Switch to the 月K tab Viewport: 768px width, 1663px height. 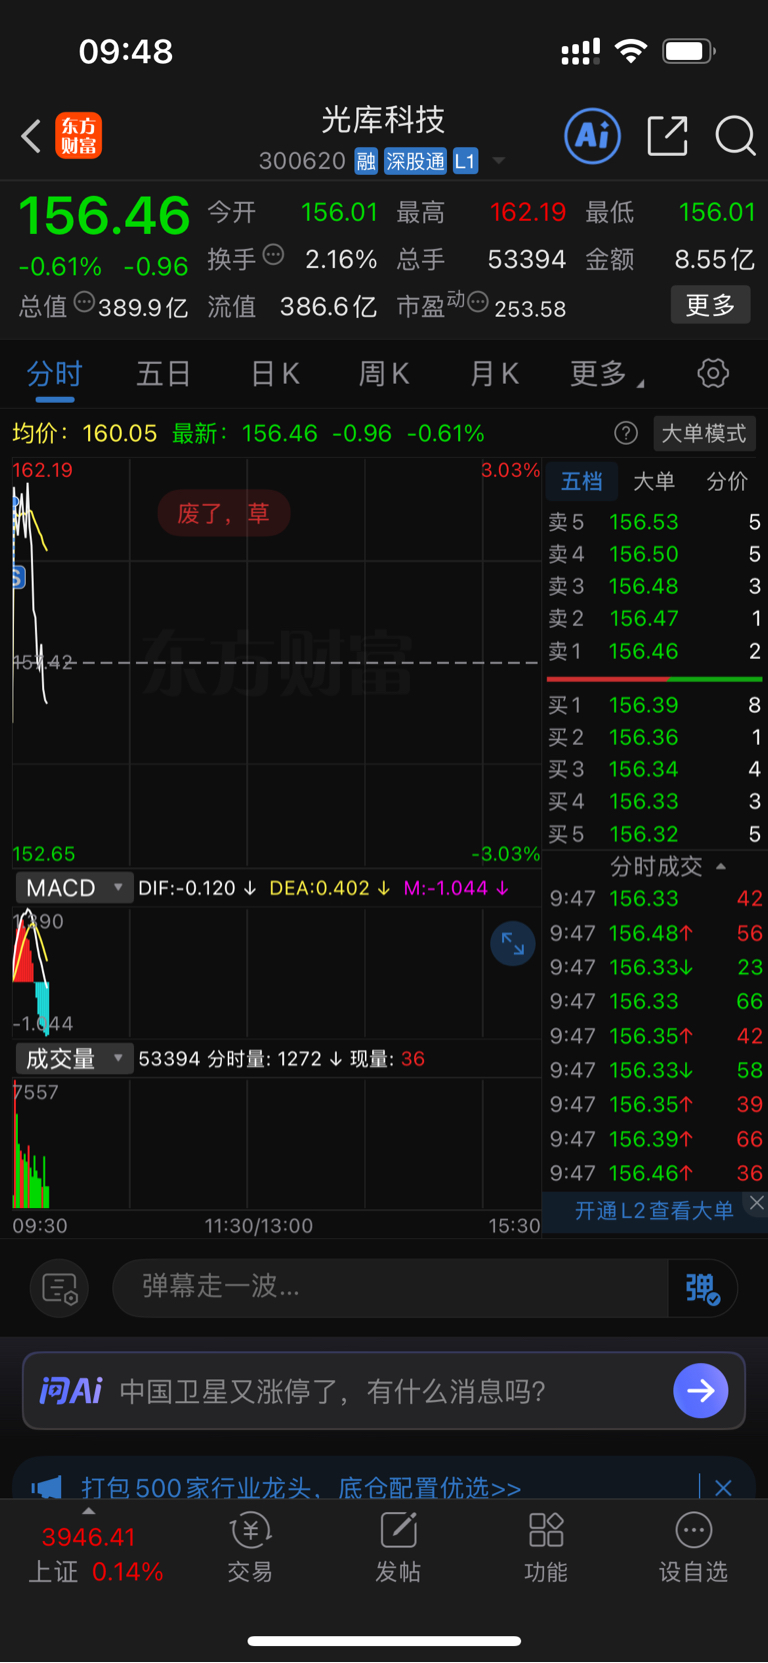(x=494, y=374)
